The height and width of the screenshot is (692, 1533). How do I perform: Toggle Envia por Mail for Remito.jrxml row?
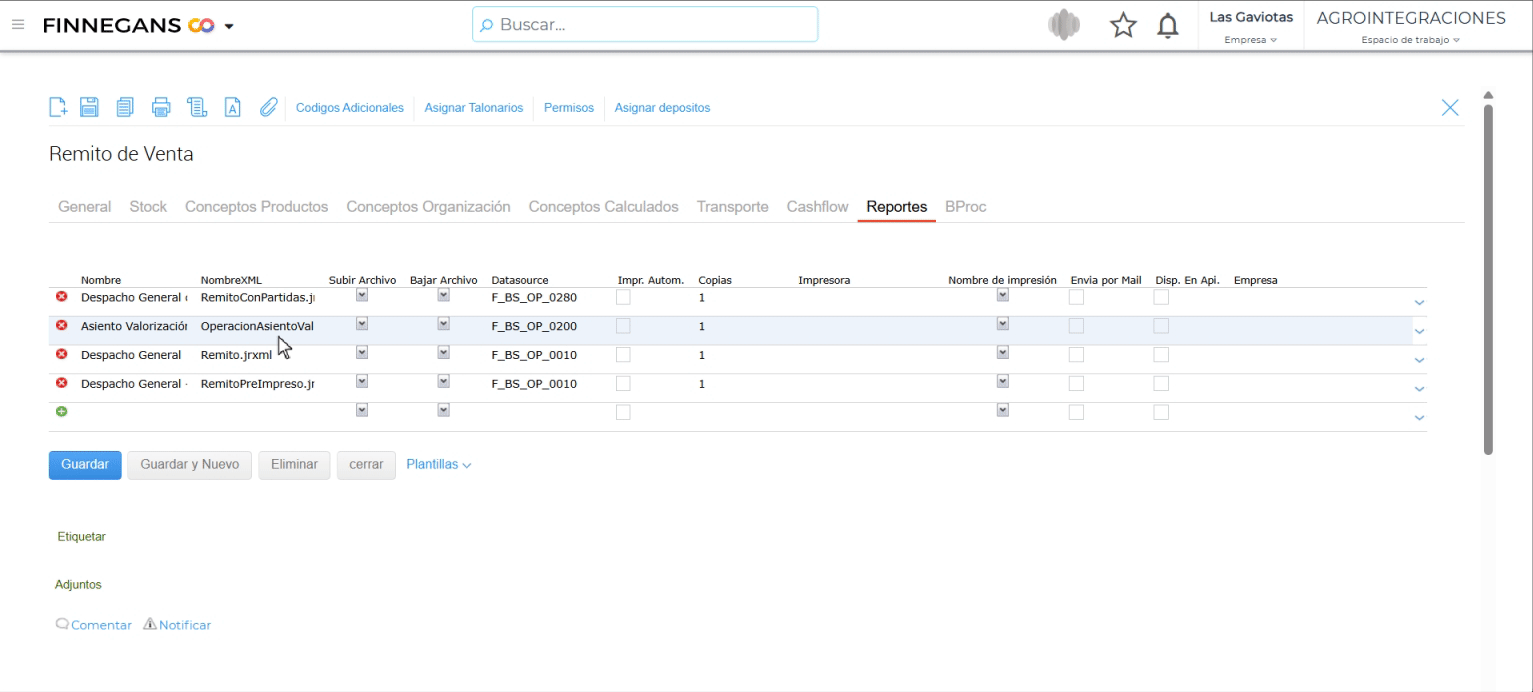pos(1077,355)
